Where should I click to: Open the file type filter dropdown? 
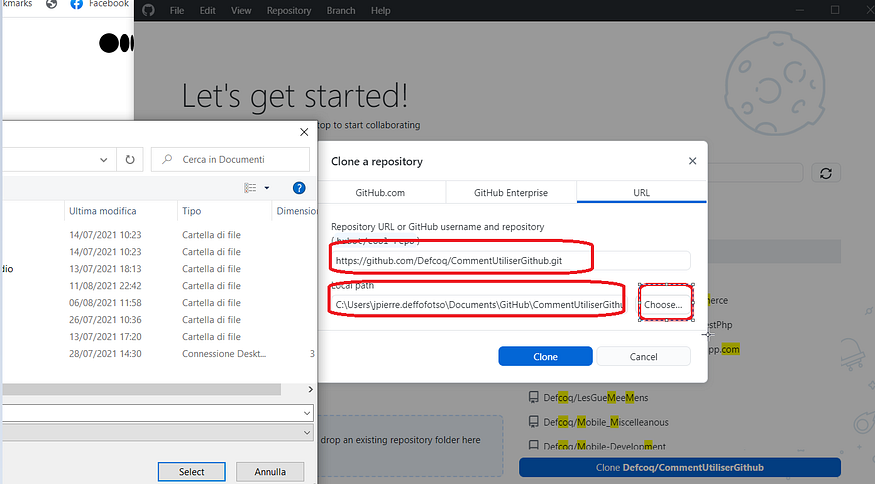(306, 432)
